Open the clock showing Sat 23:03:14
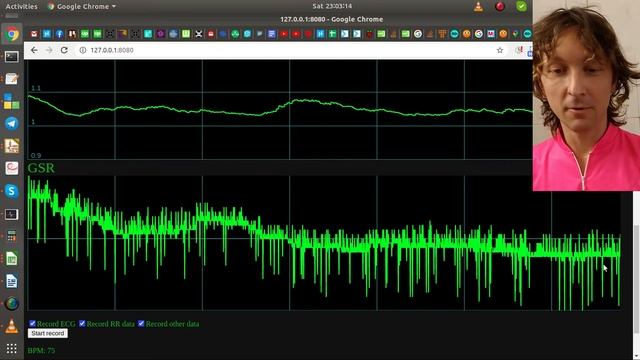640x360 pixels. tap(332, 6)
